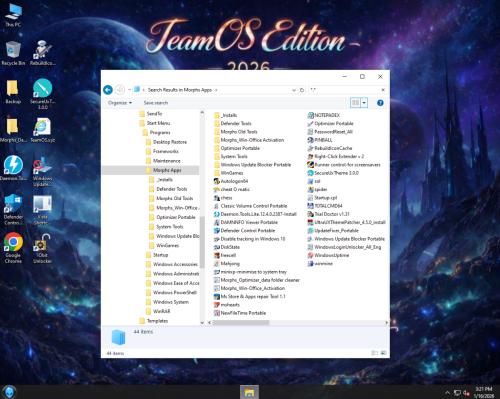Open RebuildIconCache desktop shortcut
Viewport: 500px width, 399px height.
pos(43,53)
